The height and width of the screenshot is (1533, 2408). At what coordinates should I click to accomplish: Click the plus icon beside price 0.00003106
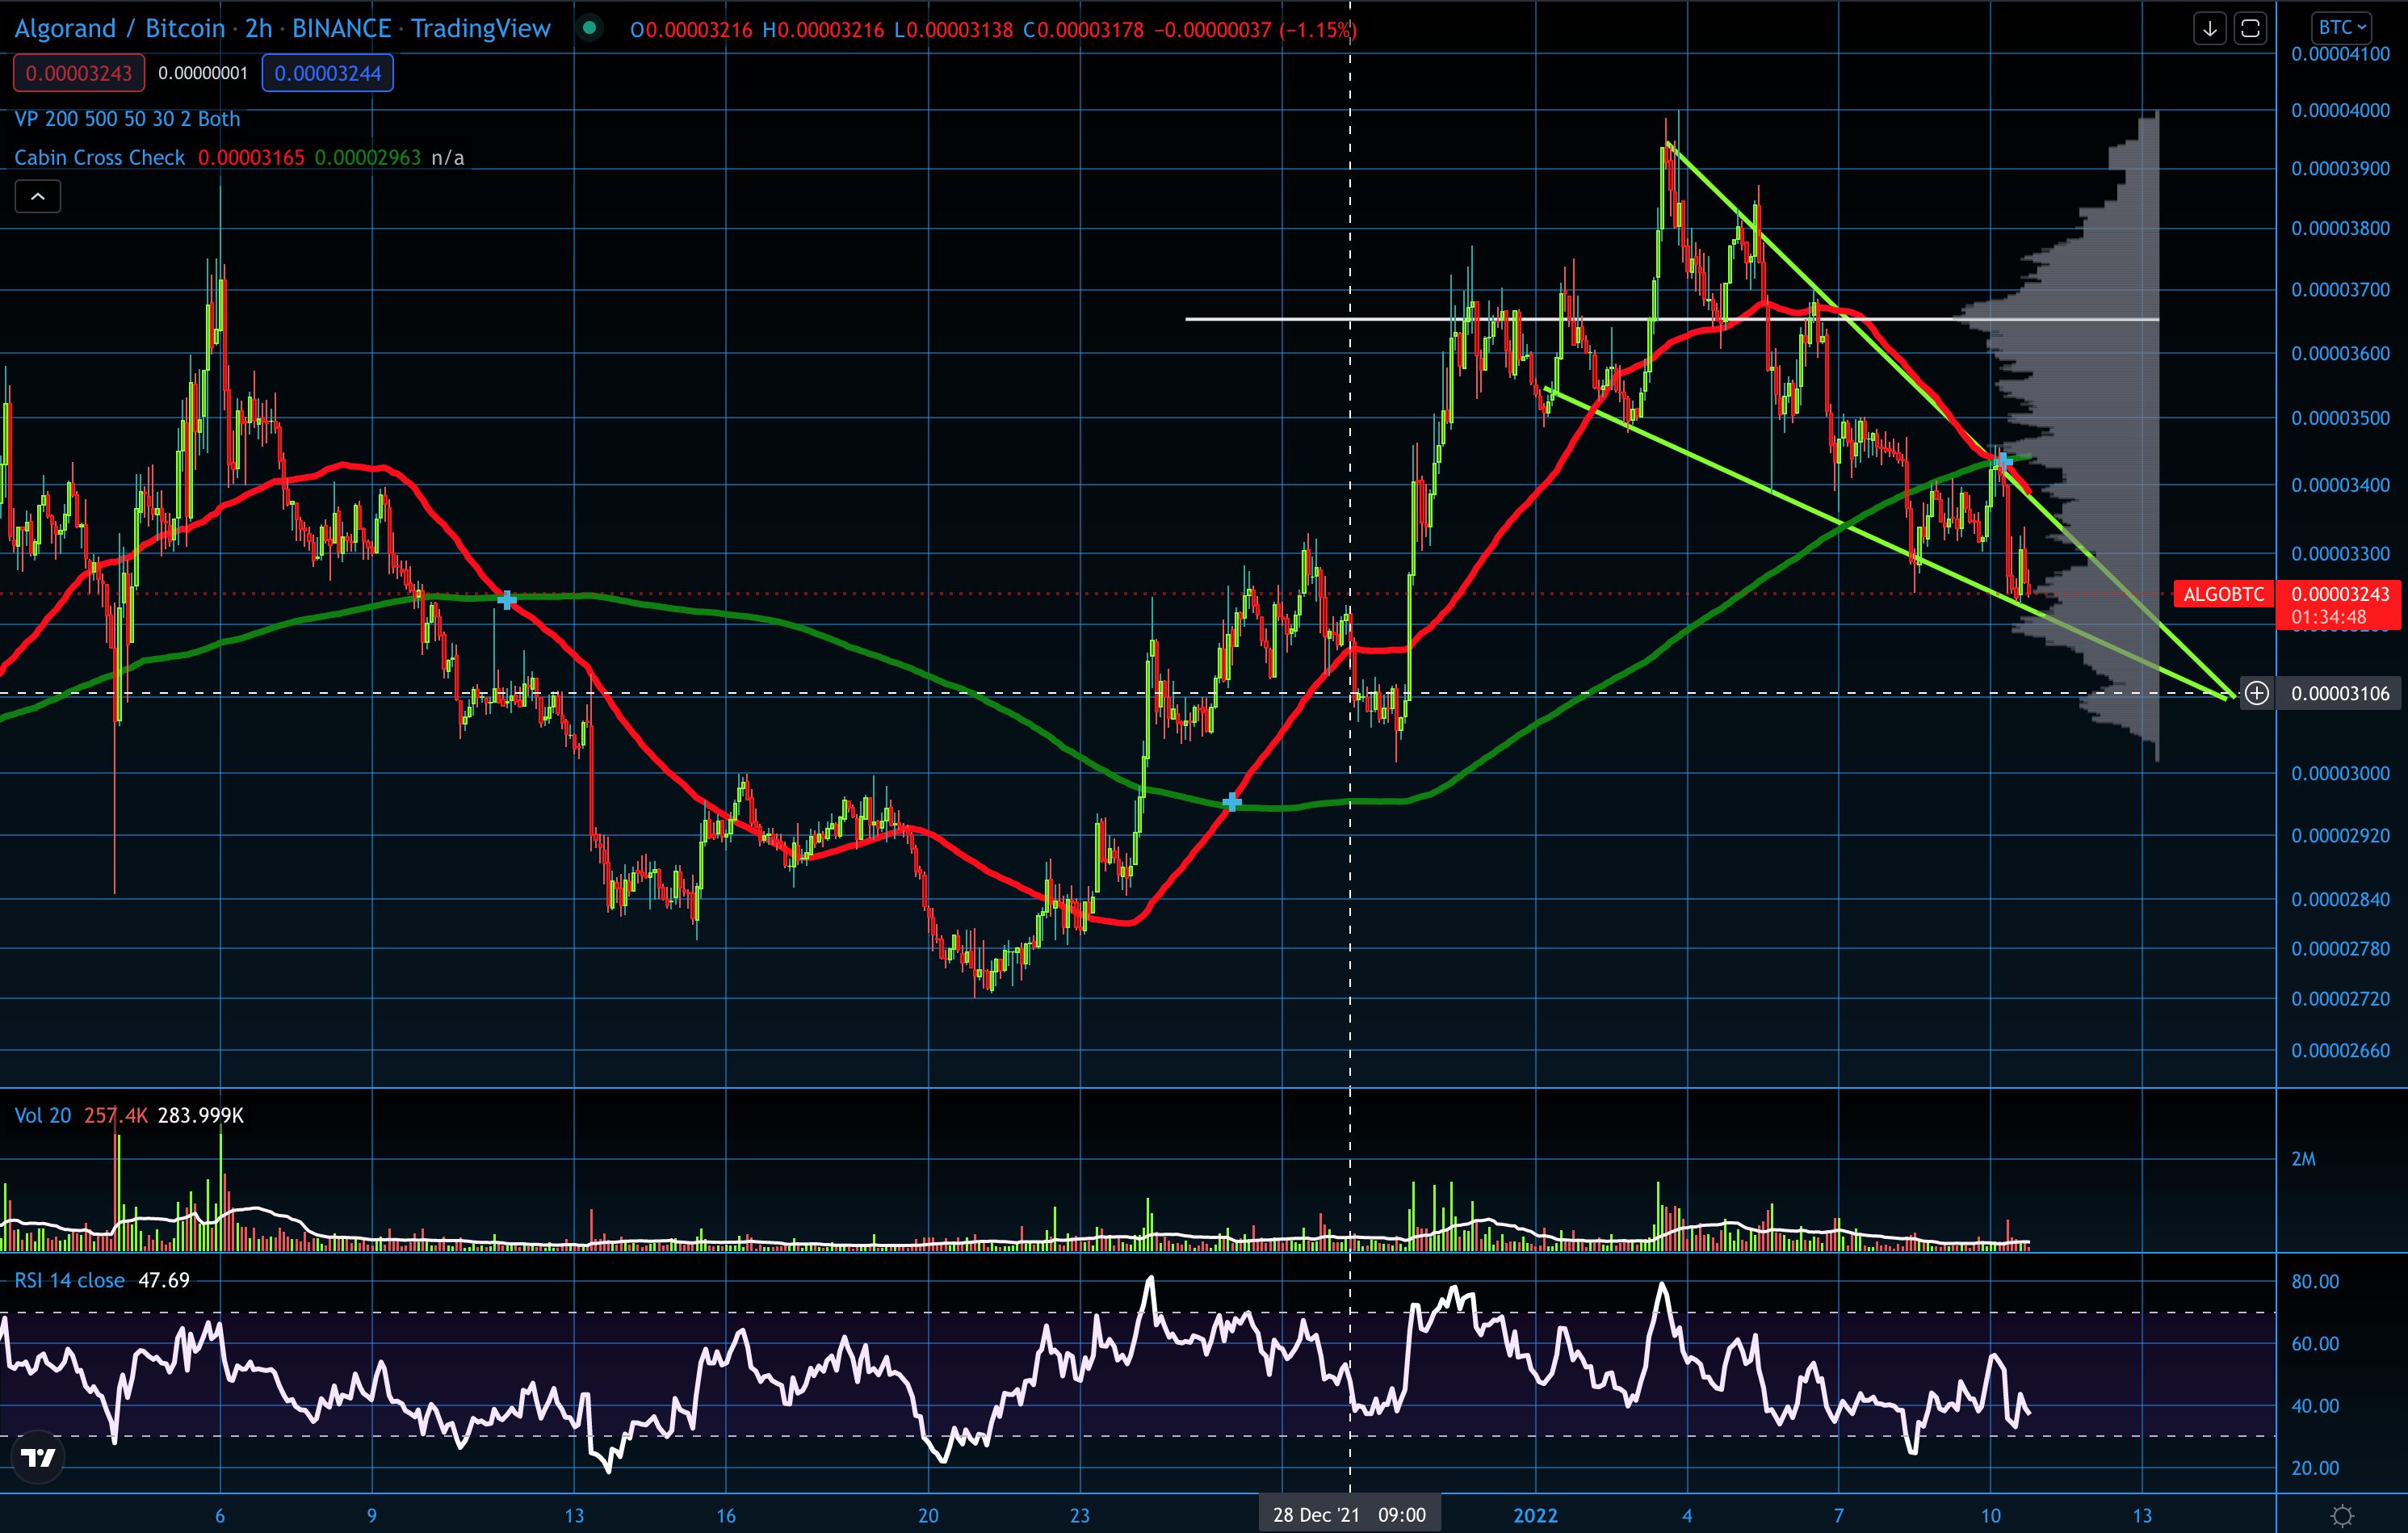pos(2256,693)
